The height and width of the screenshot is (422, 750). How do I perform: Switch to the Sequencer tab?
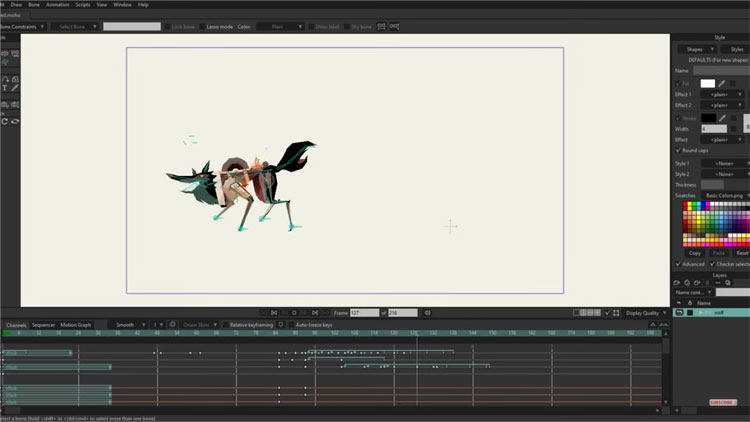43,325
